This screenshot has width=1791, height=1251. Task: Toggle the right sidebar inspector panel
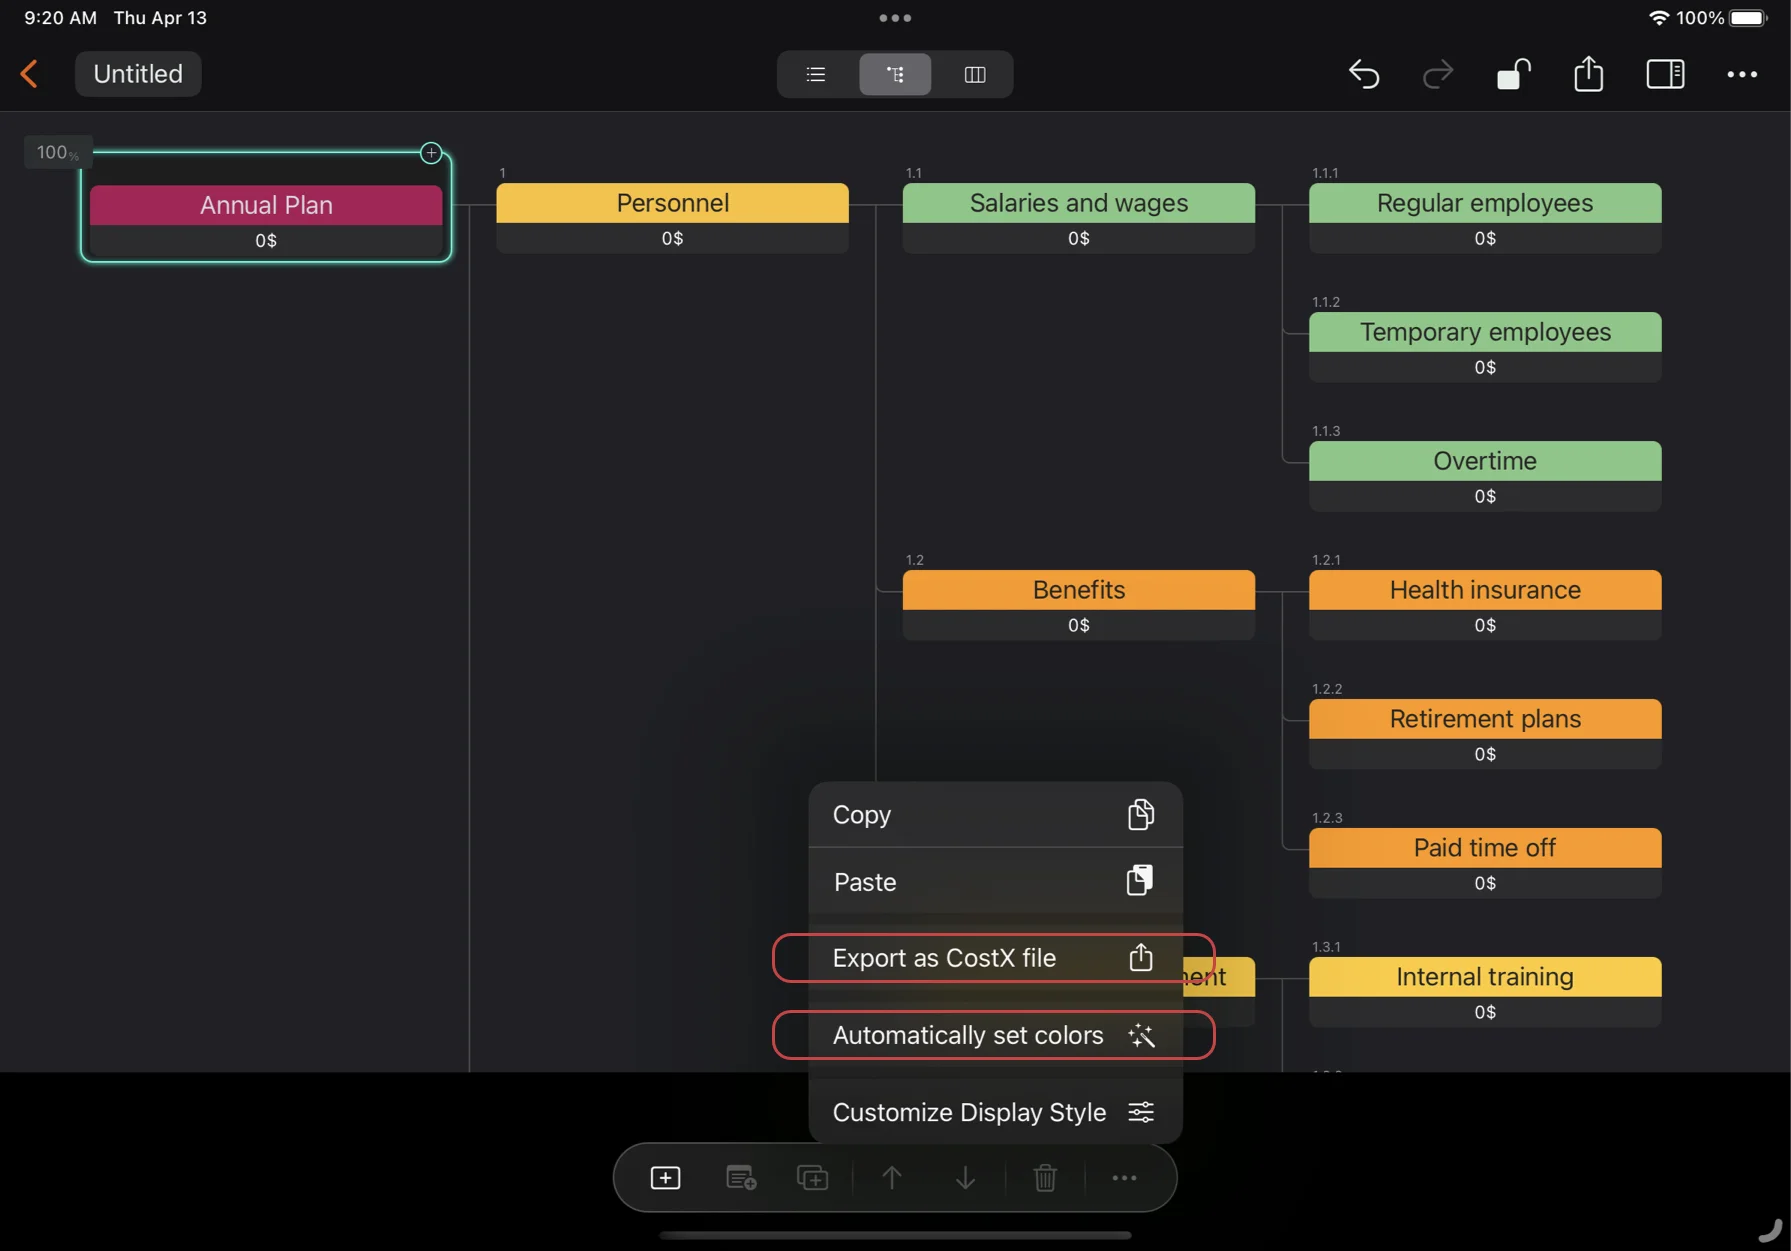(x=1665, y=74)
